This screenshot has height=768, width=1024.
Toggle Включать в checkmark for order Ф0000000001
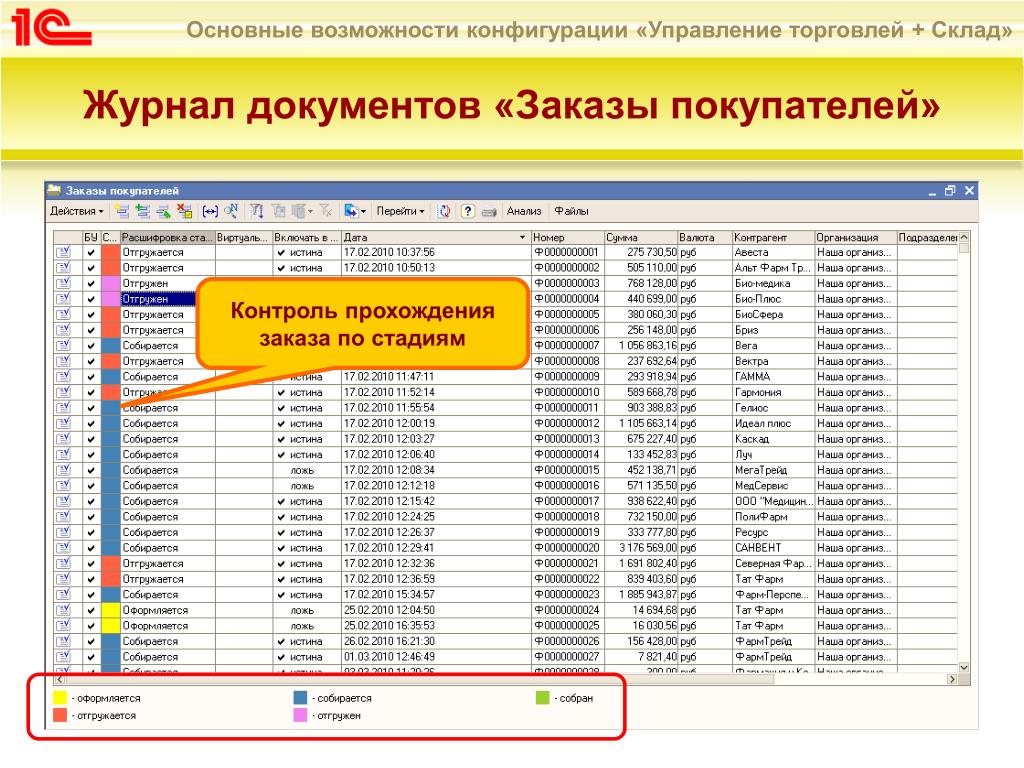pos(281,252)
